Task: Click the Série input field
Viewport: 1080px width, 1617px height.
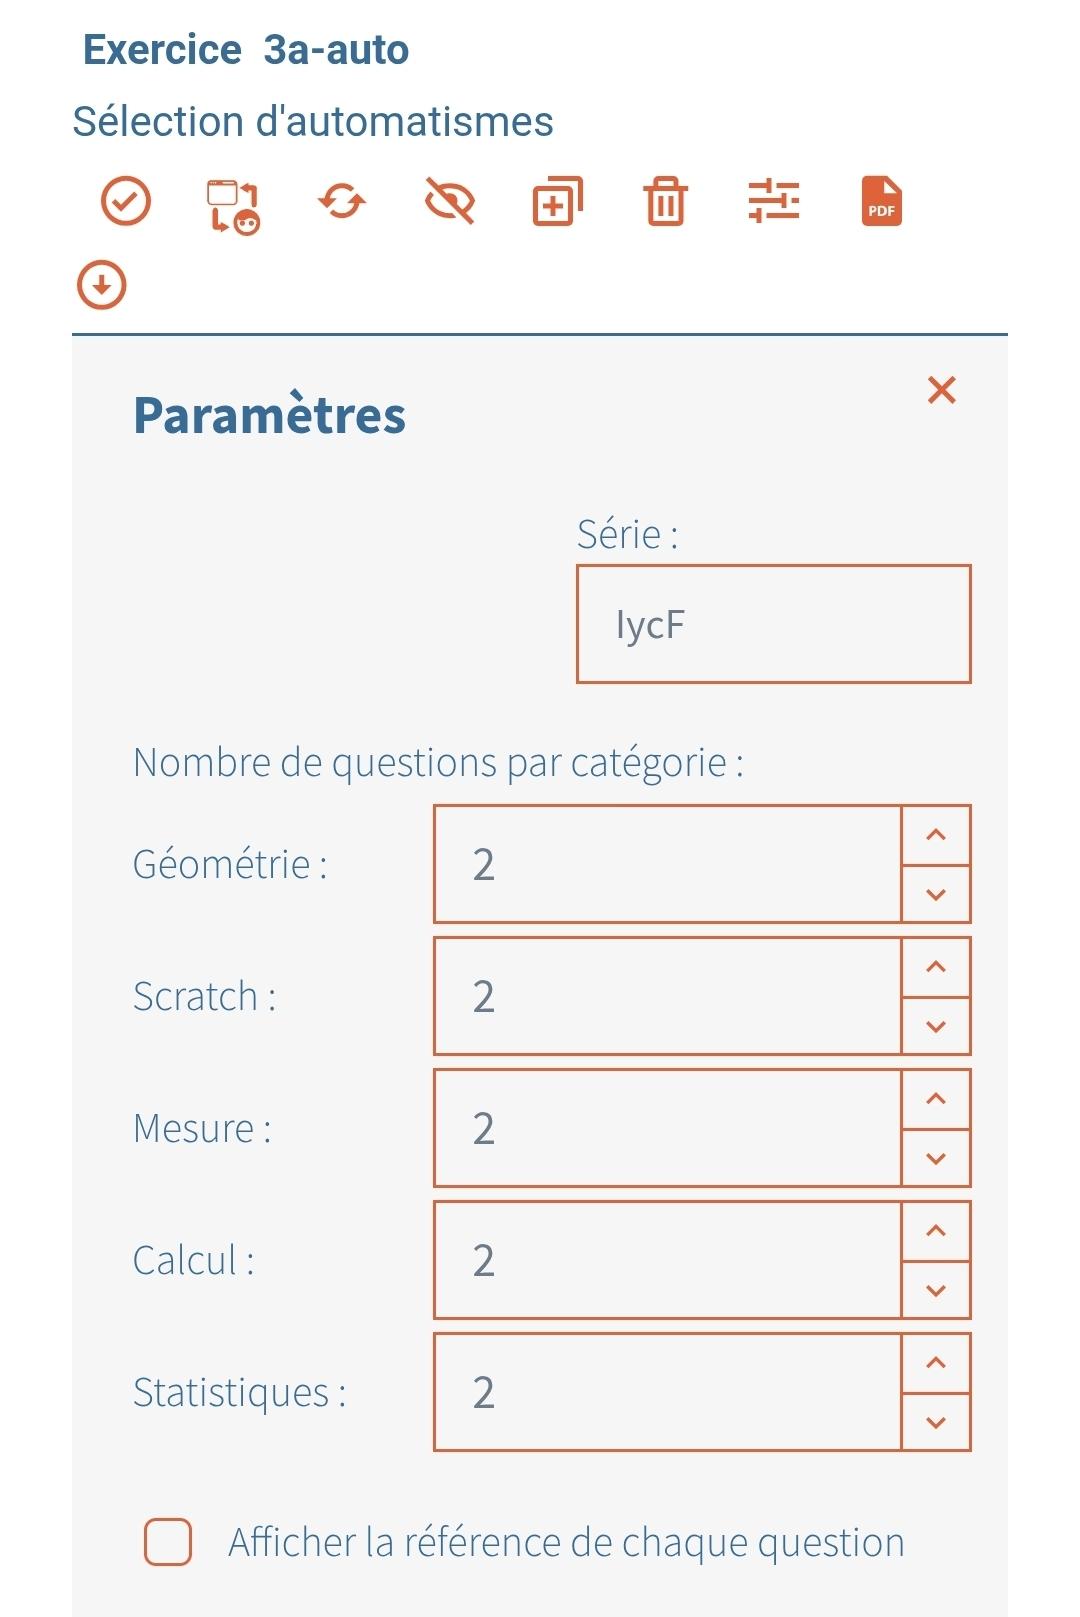Action: [773, 624]
